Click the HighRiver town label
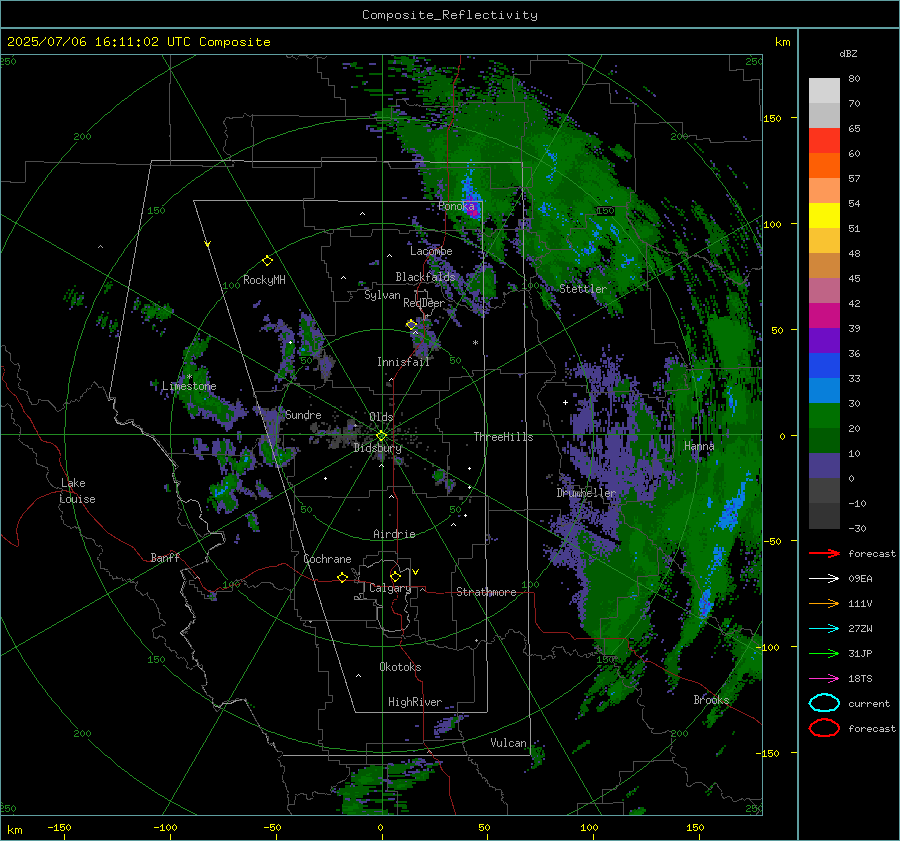Viewport: 900px width, 841px height. tap(415, 702)
